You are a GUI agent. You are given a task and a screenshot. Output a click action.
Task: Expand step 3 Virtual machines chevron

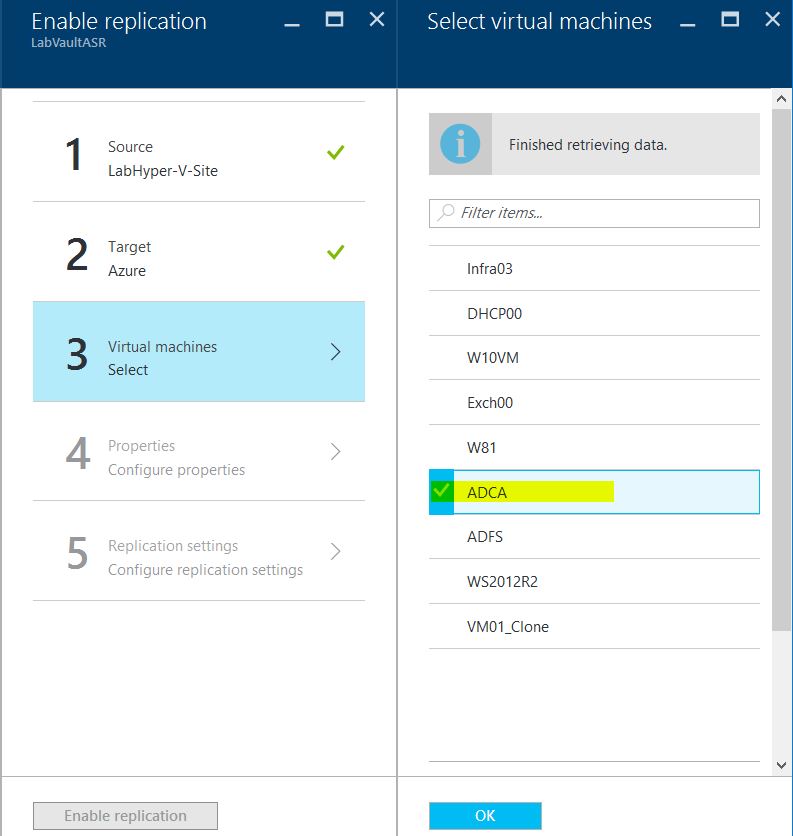tap(336, 352)
